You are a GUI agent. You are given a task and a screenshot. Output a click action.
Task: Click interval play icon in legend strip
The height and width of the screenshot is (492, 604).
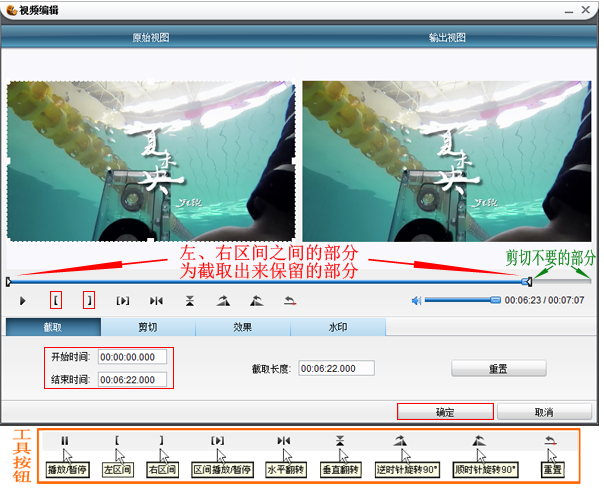(217, 440)
